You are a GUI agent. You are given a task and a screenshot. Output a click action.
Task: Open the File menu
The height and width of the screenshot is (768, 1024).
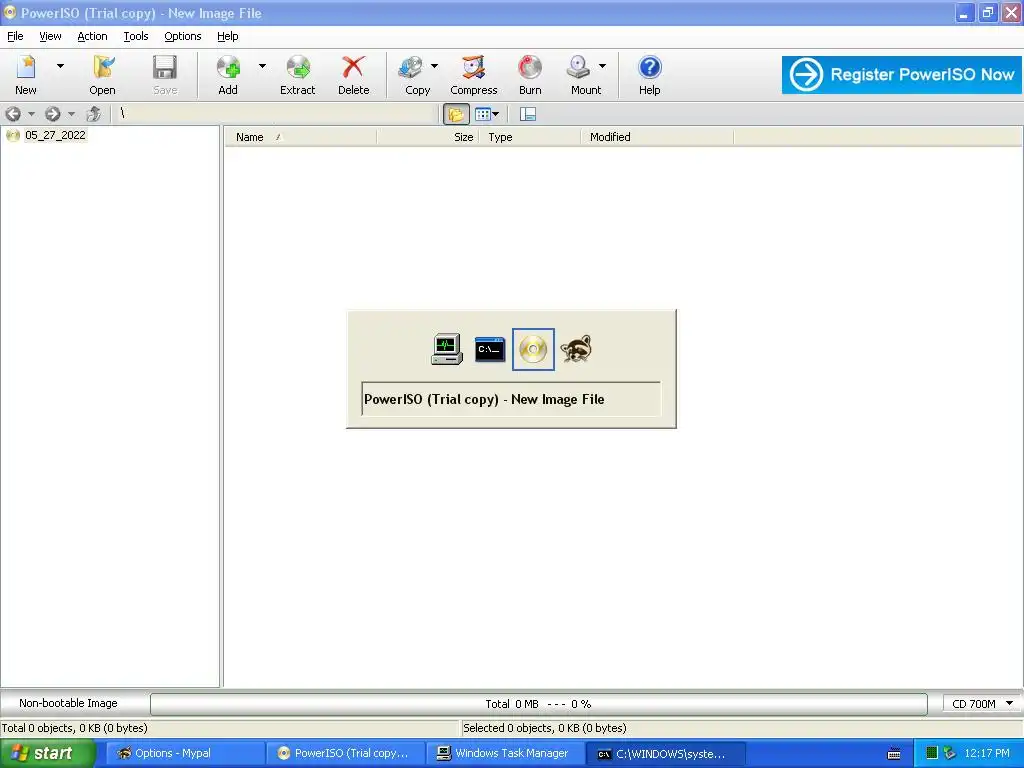tap(15, 37)
